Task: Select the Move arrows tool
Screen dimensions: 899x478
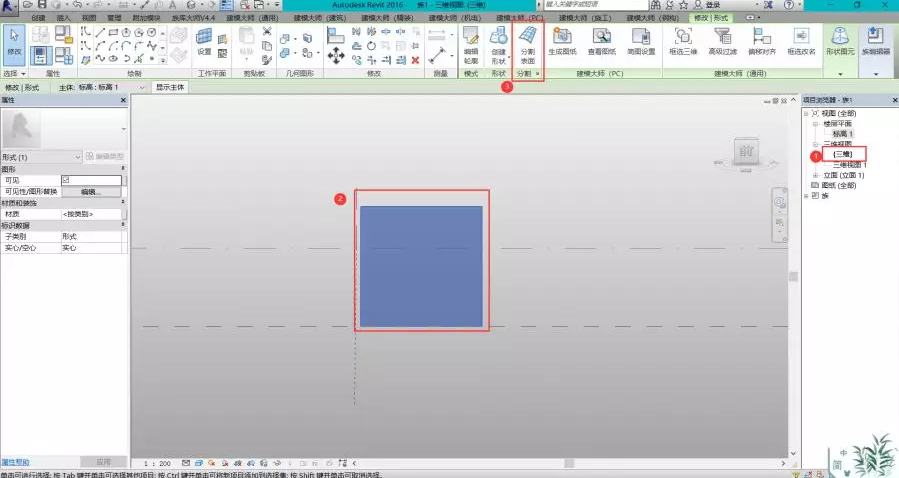Action: (336, 56)
